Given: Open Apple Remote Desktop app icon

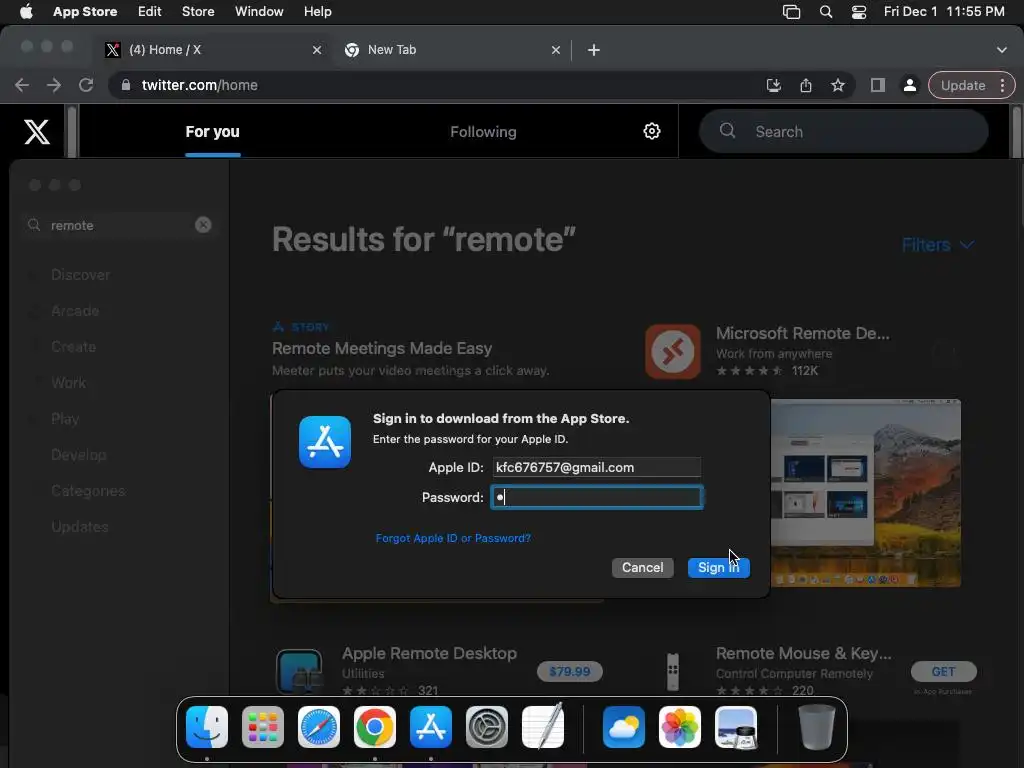Looking at the screenshot, I should [299, 671].
